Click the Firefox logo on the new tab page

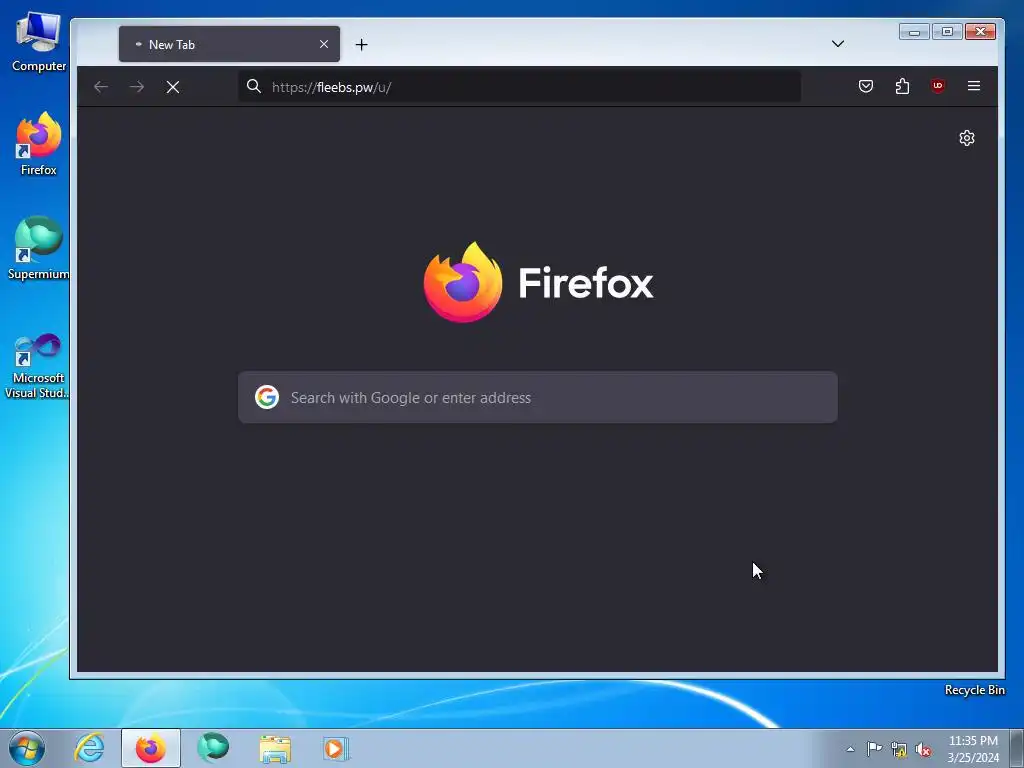(x=538, y=282)
